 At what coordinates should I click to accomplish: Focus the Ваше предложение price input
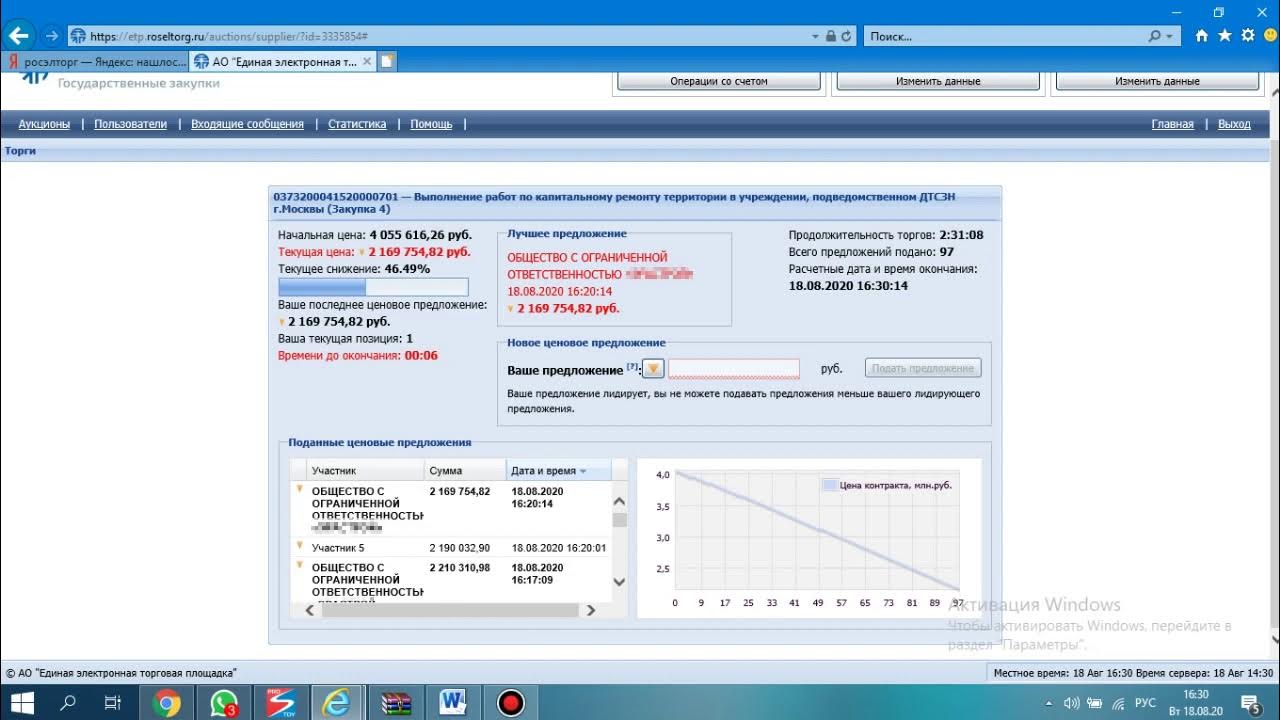coord(734,369)
